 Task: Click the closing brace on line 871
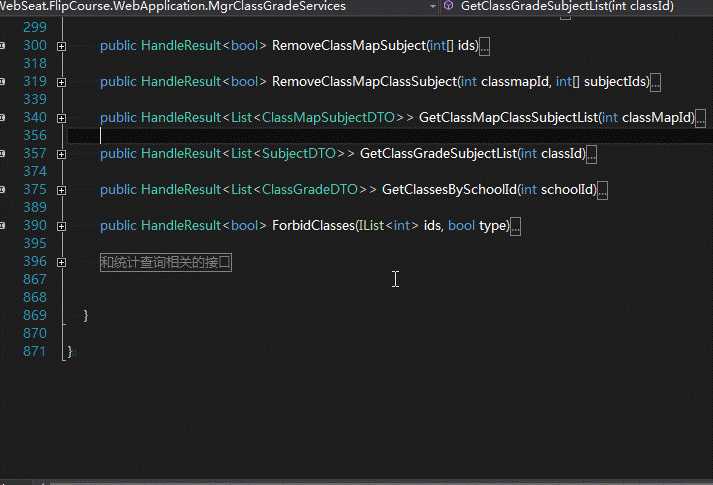[x=69, y=351]
